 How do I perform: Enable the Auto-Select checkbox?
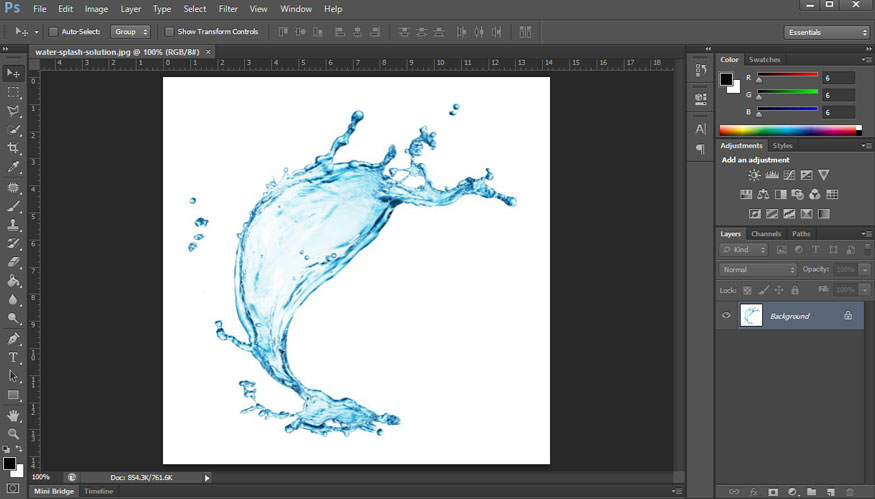click(53, 32)
